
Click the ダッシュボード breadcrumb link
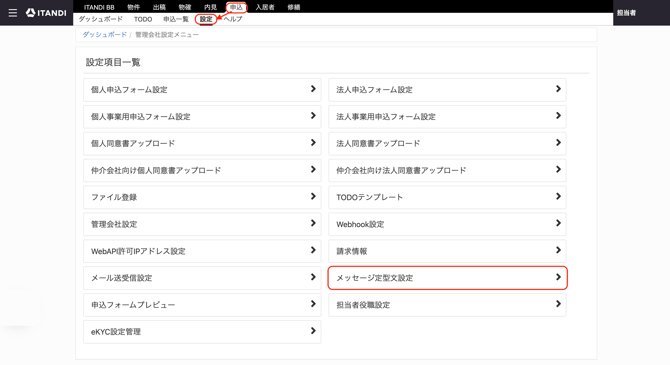point(105,35)
